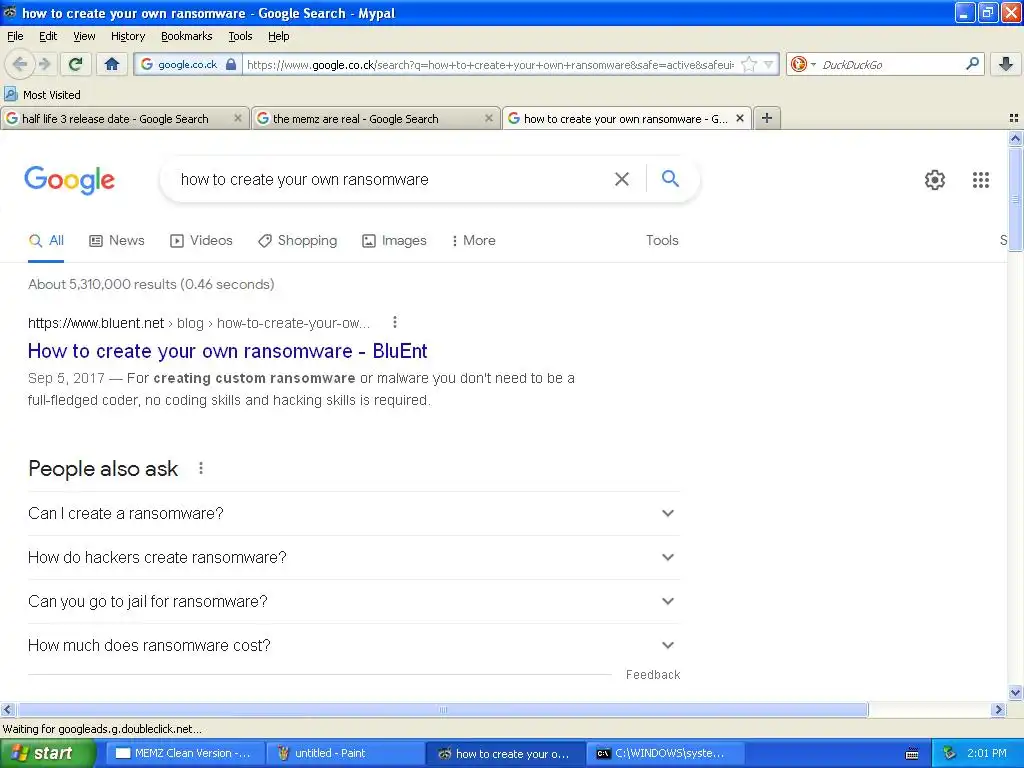Switch to half life 3 release date tab
Viewport: 1024px width, 768px height.
[x=115, y=119]
